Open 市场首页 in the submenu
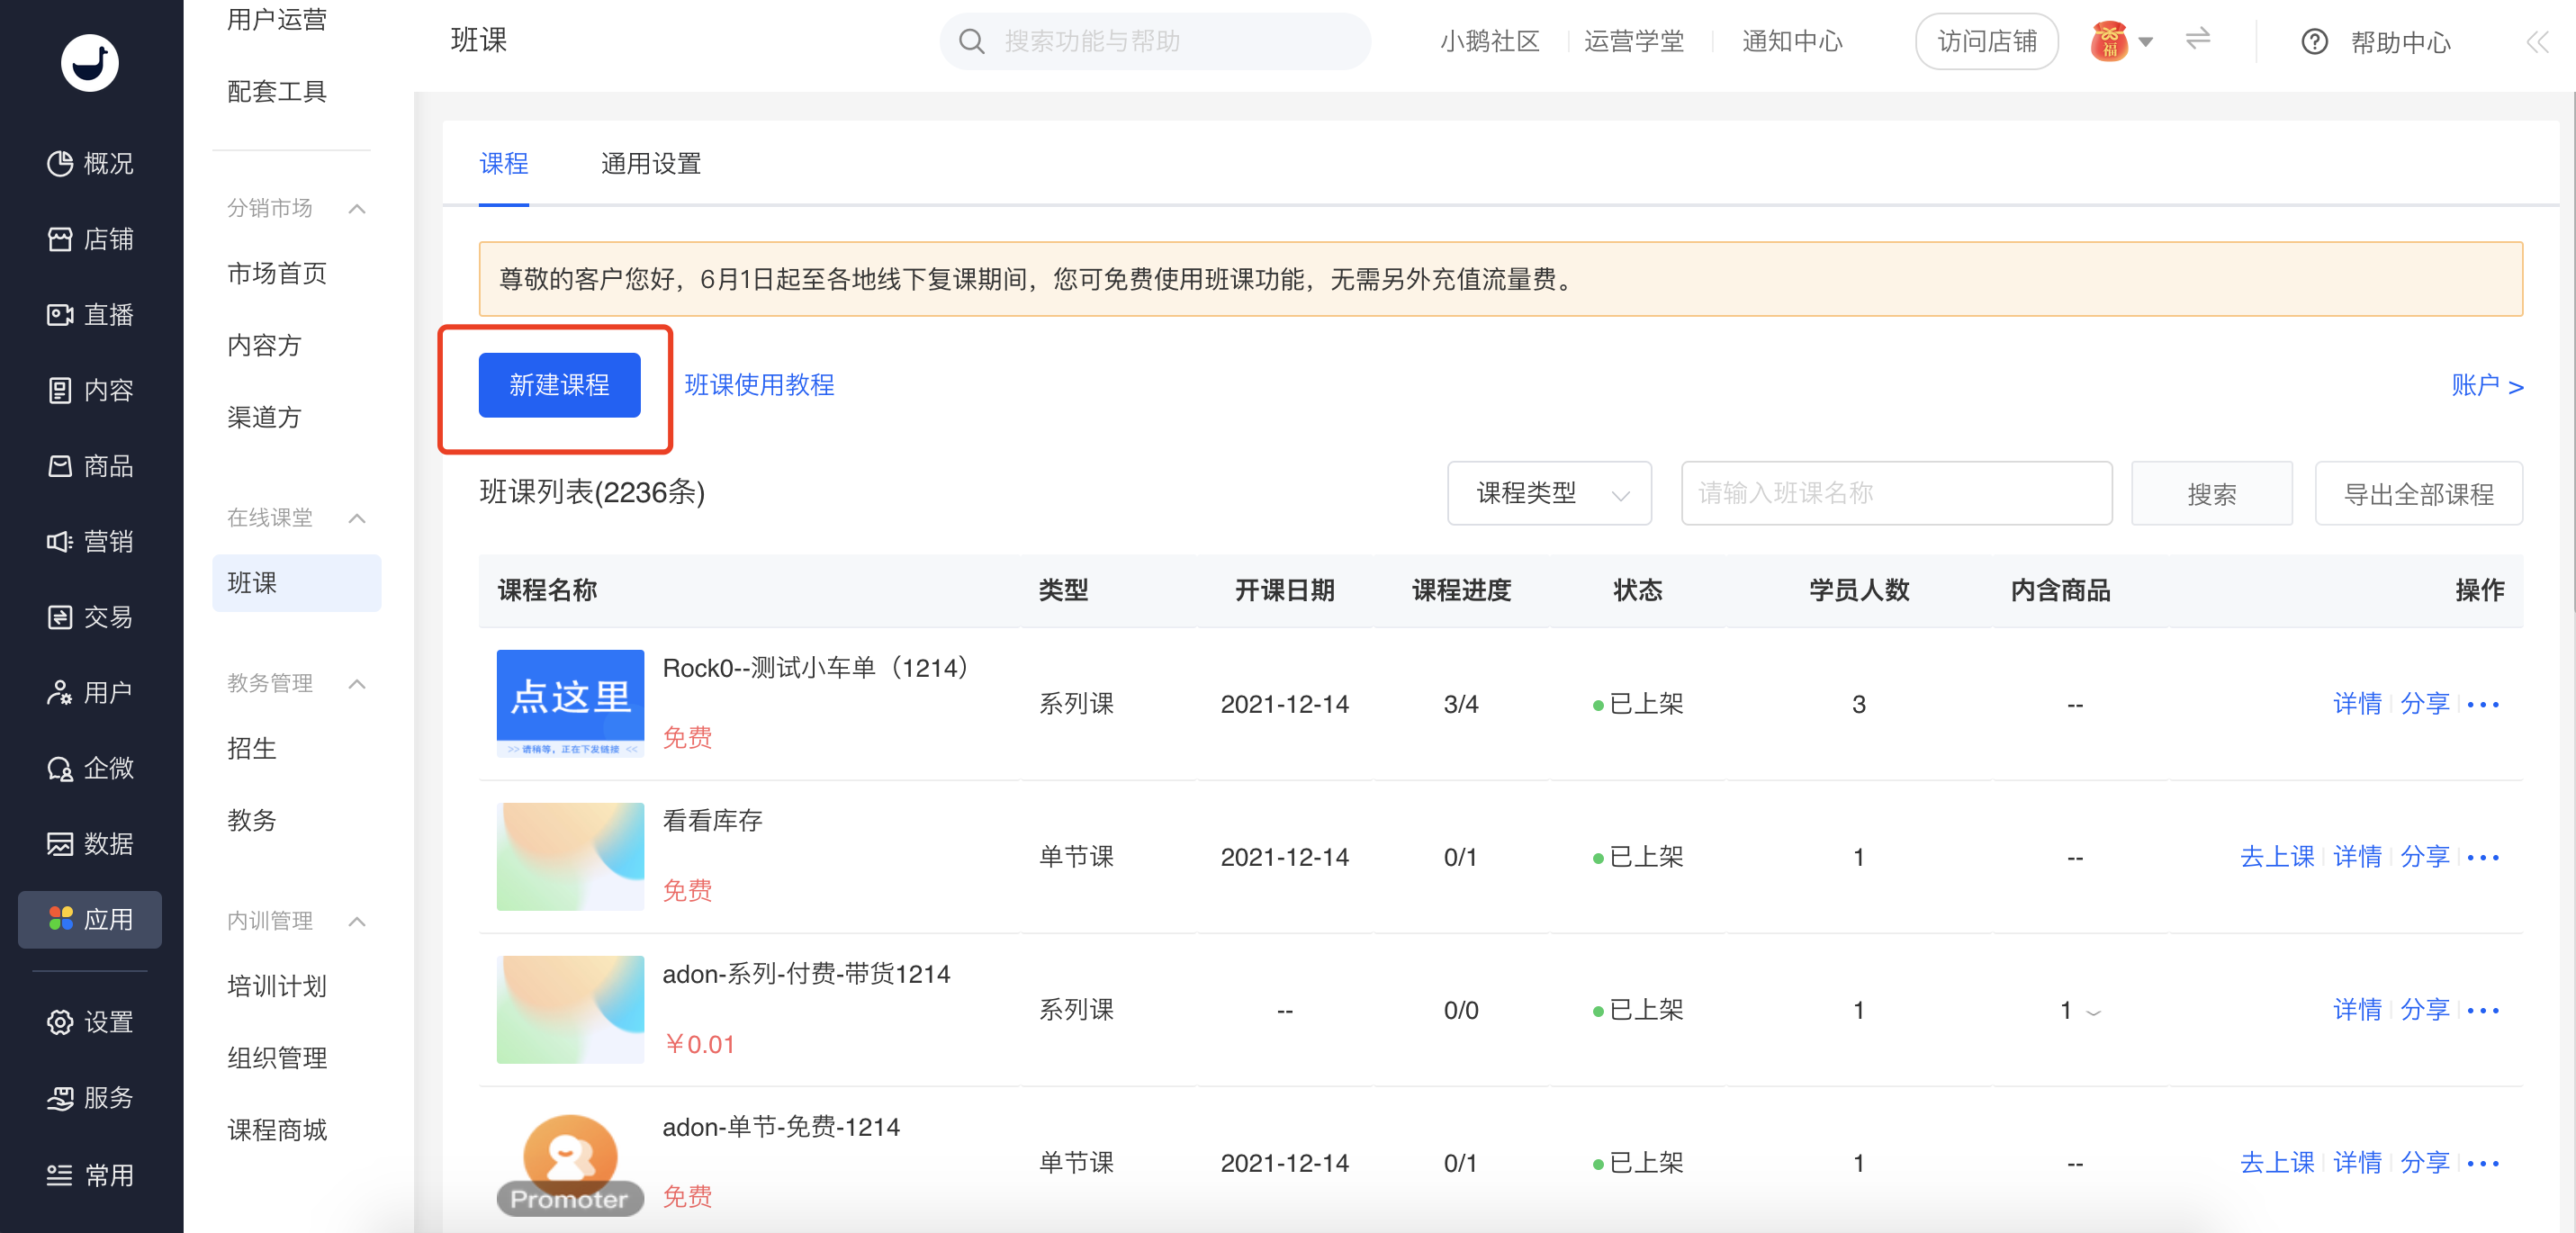This screenshot has height=1233, width=2576. point(277,273)
